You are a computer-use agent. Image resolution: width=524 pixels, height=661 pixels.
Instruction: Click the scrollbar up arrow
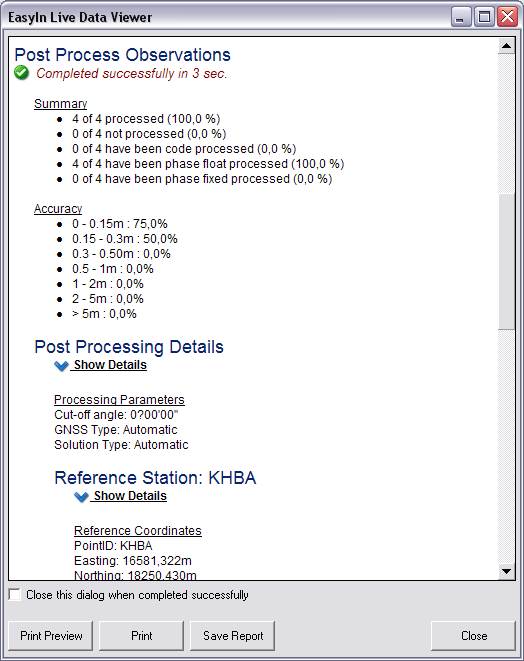click(x=506, y=46)
